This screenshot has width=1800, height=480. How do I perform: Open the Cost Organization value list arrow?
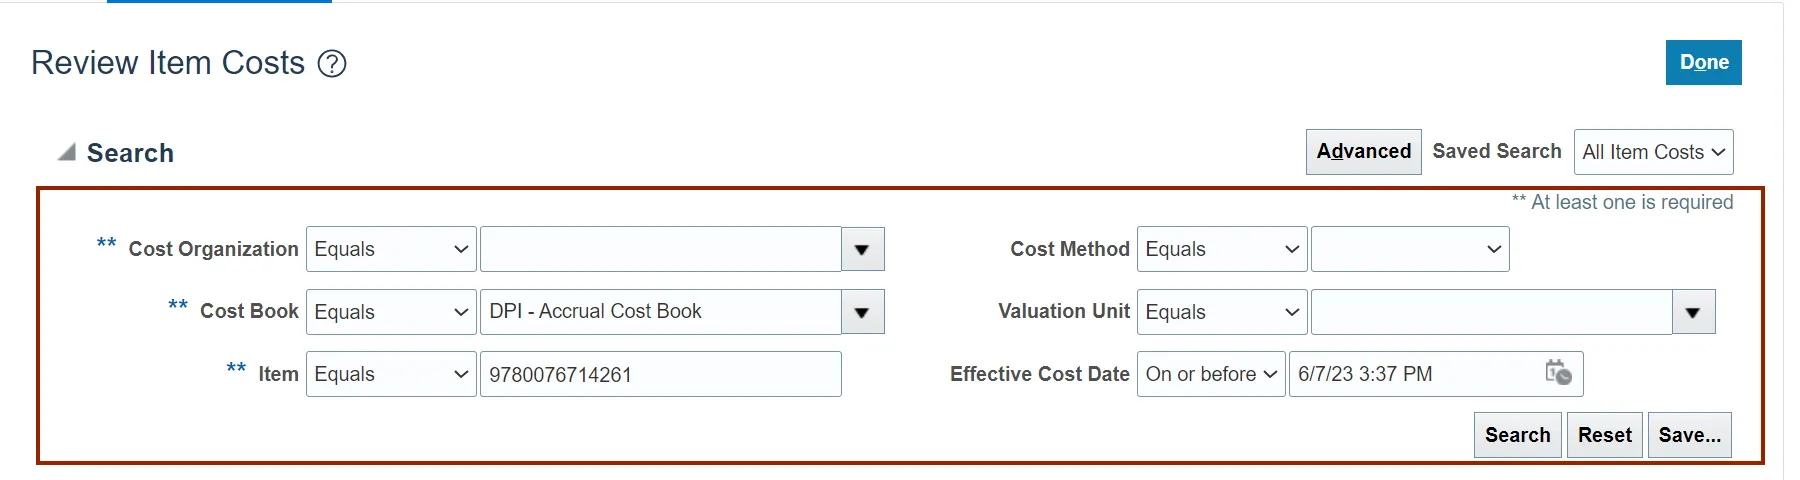click(862, 249)
